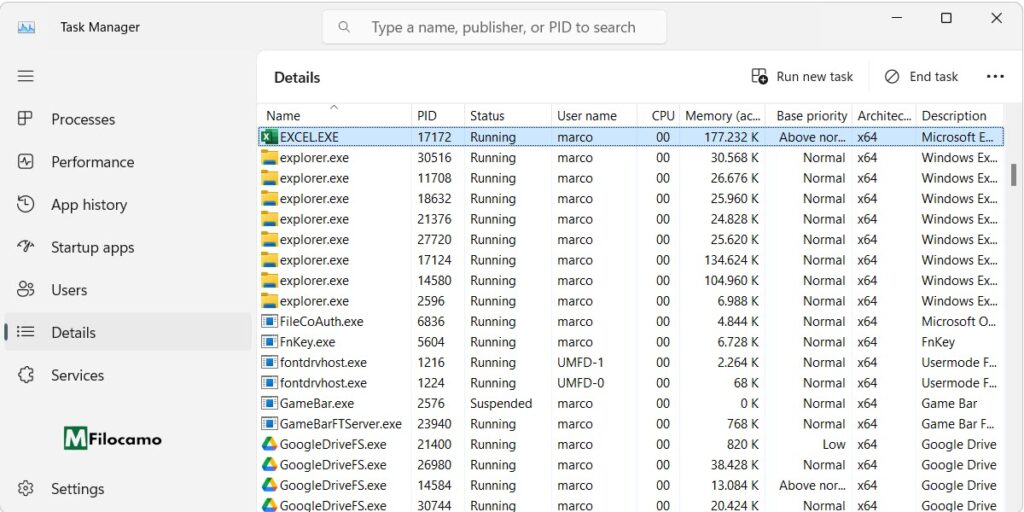Viewport: 1024px width, 512px height.
Task: Select the GameBarFTServer.exe row
Action: pos(631,424)
